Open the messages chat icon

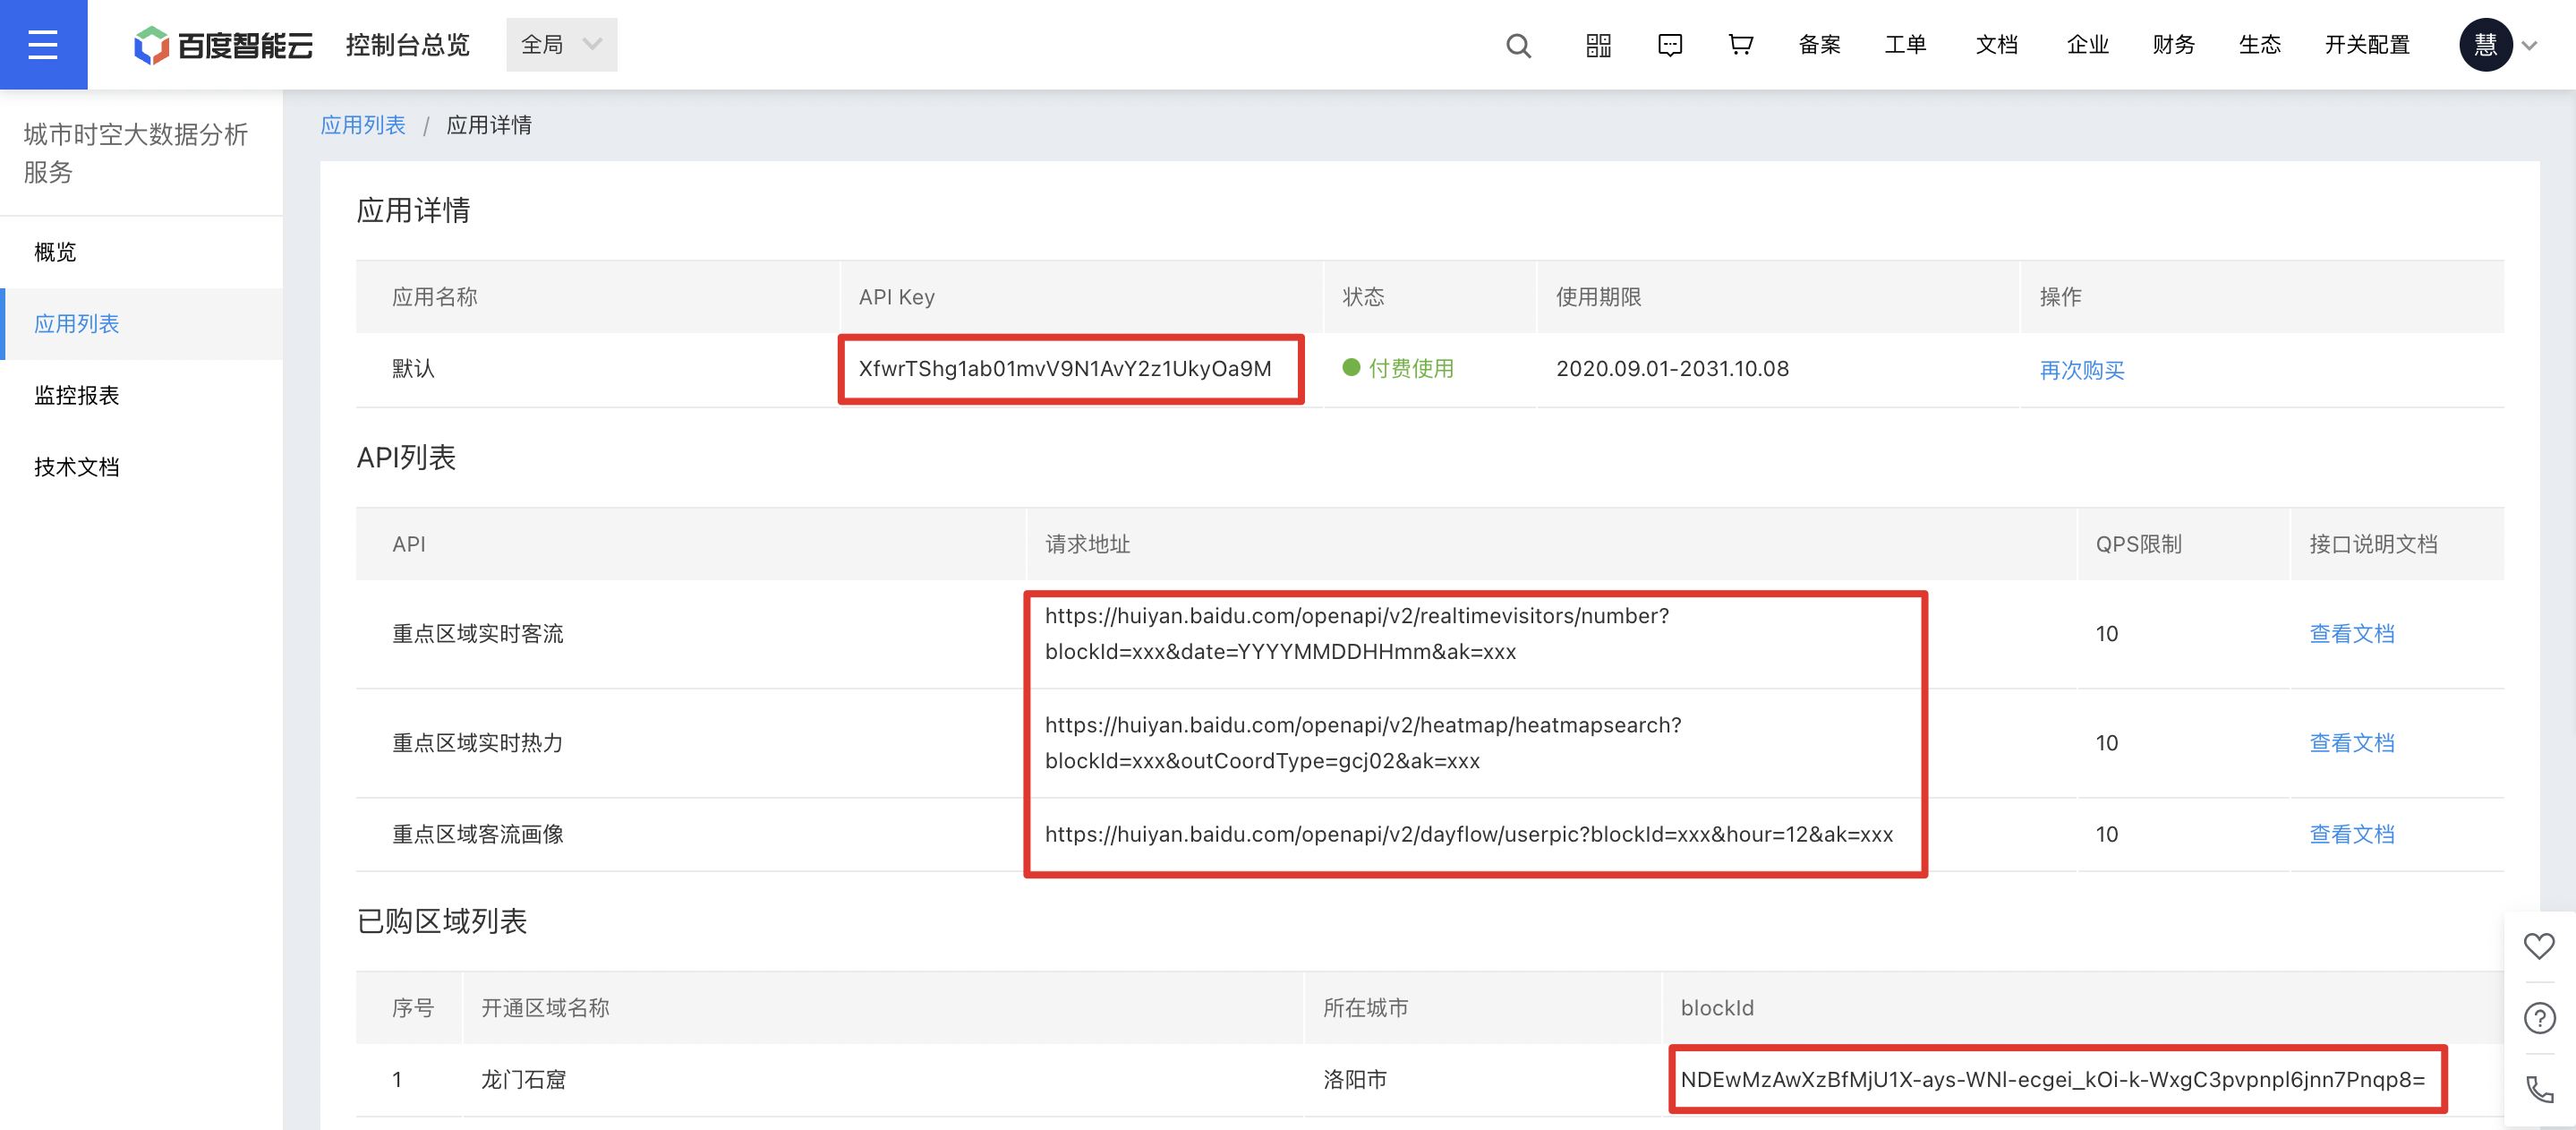(1670, 45)
